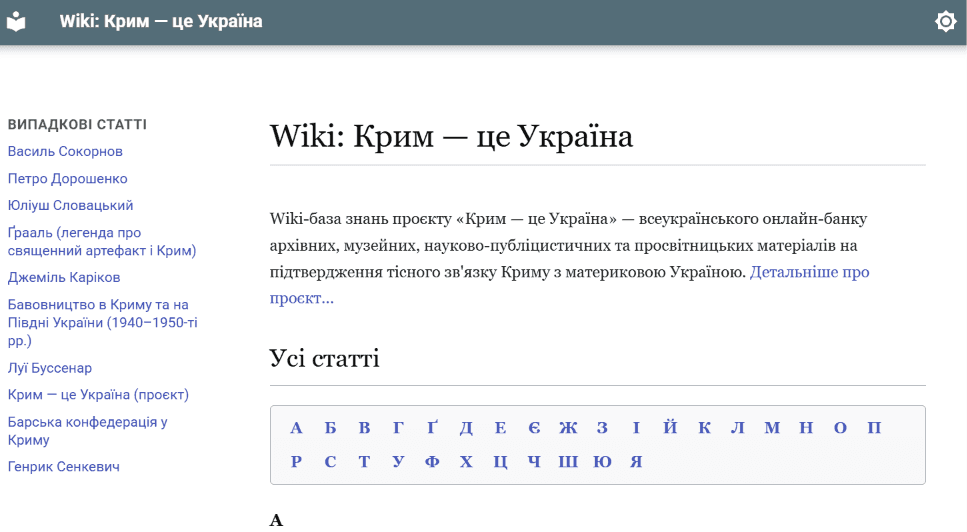Click the main page title heading
The image size is (967, 532).
(x=451, y=136)
